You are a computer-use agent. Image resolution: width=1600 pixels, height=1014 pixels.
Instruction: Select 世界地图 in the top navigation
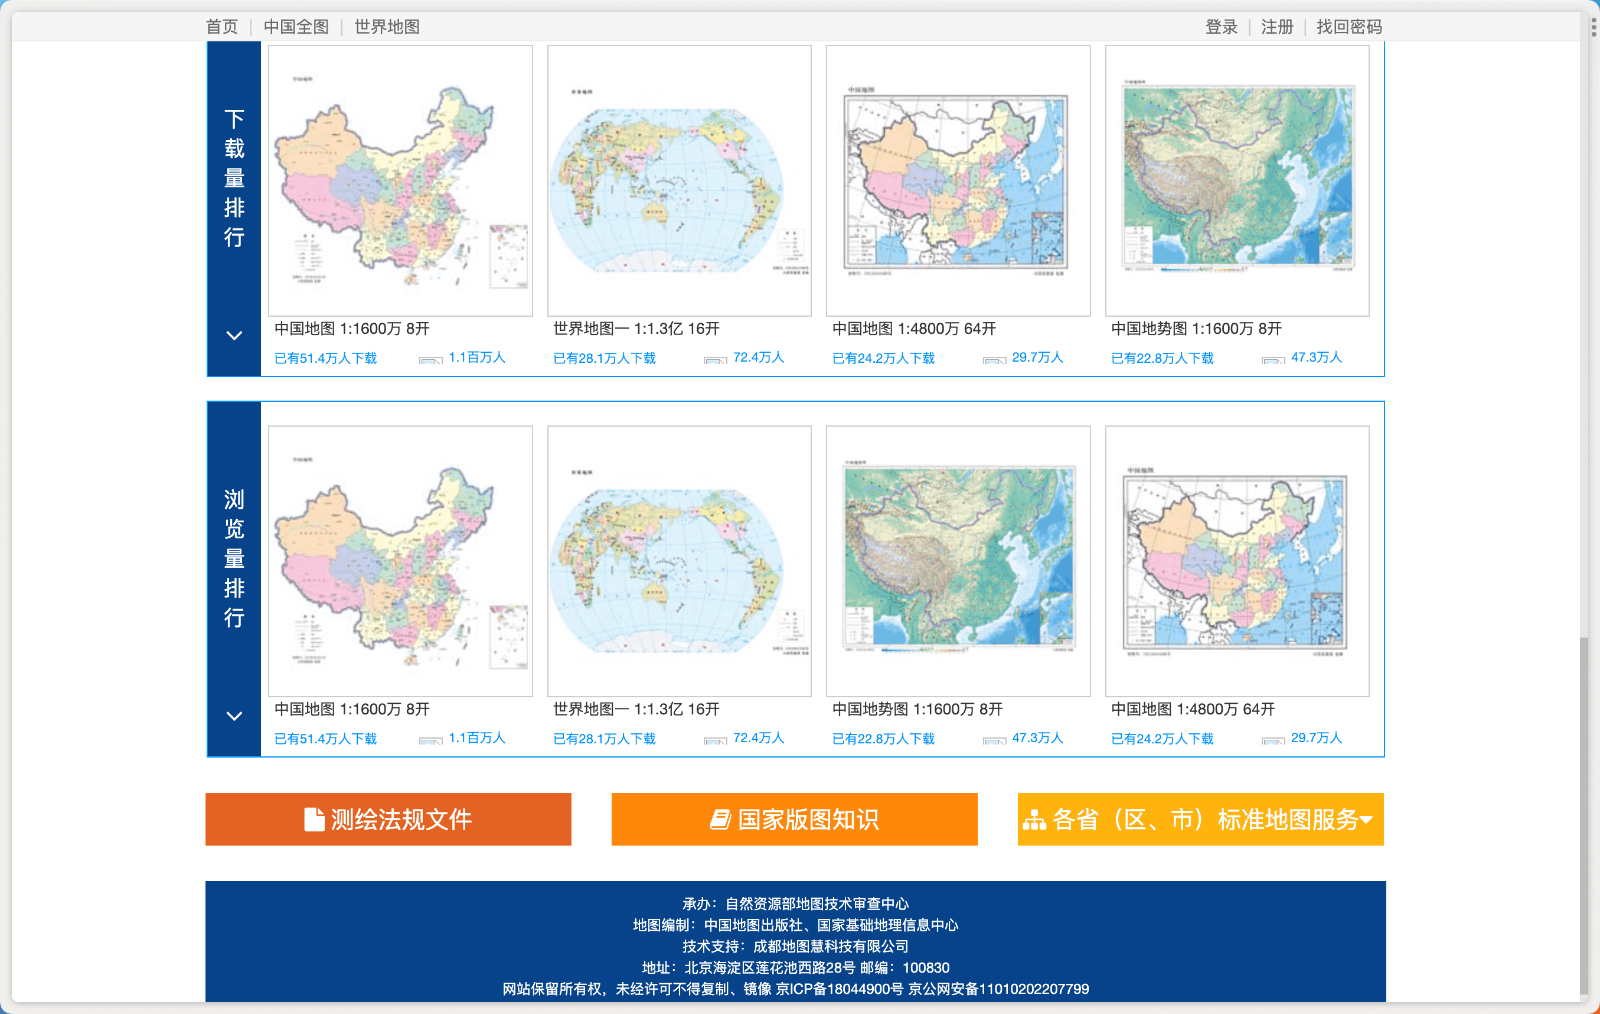pyautogui.click(x=385, y=27)
